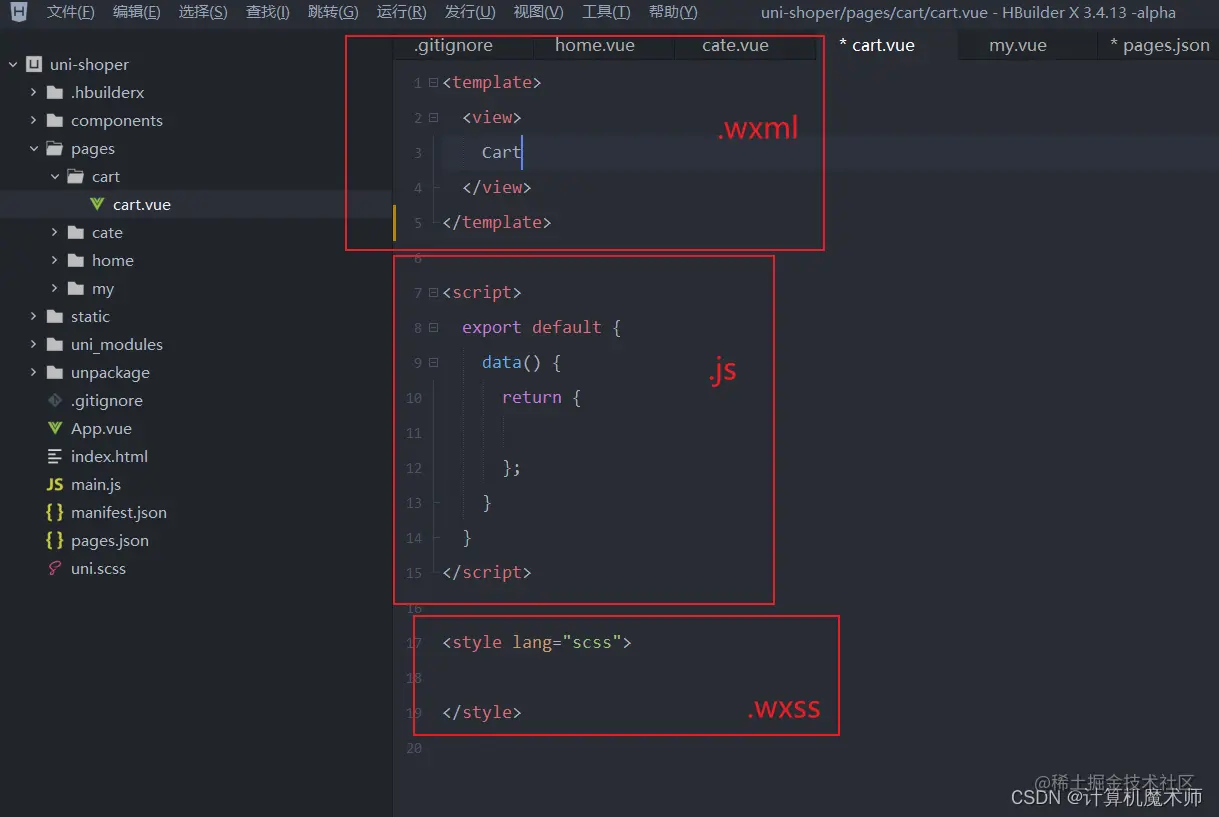The width and height of the screenshot is (1219, 817).
Task: Click the my folder icon
Action: pos(76,289)
